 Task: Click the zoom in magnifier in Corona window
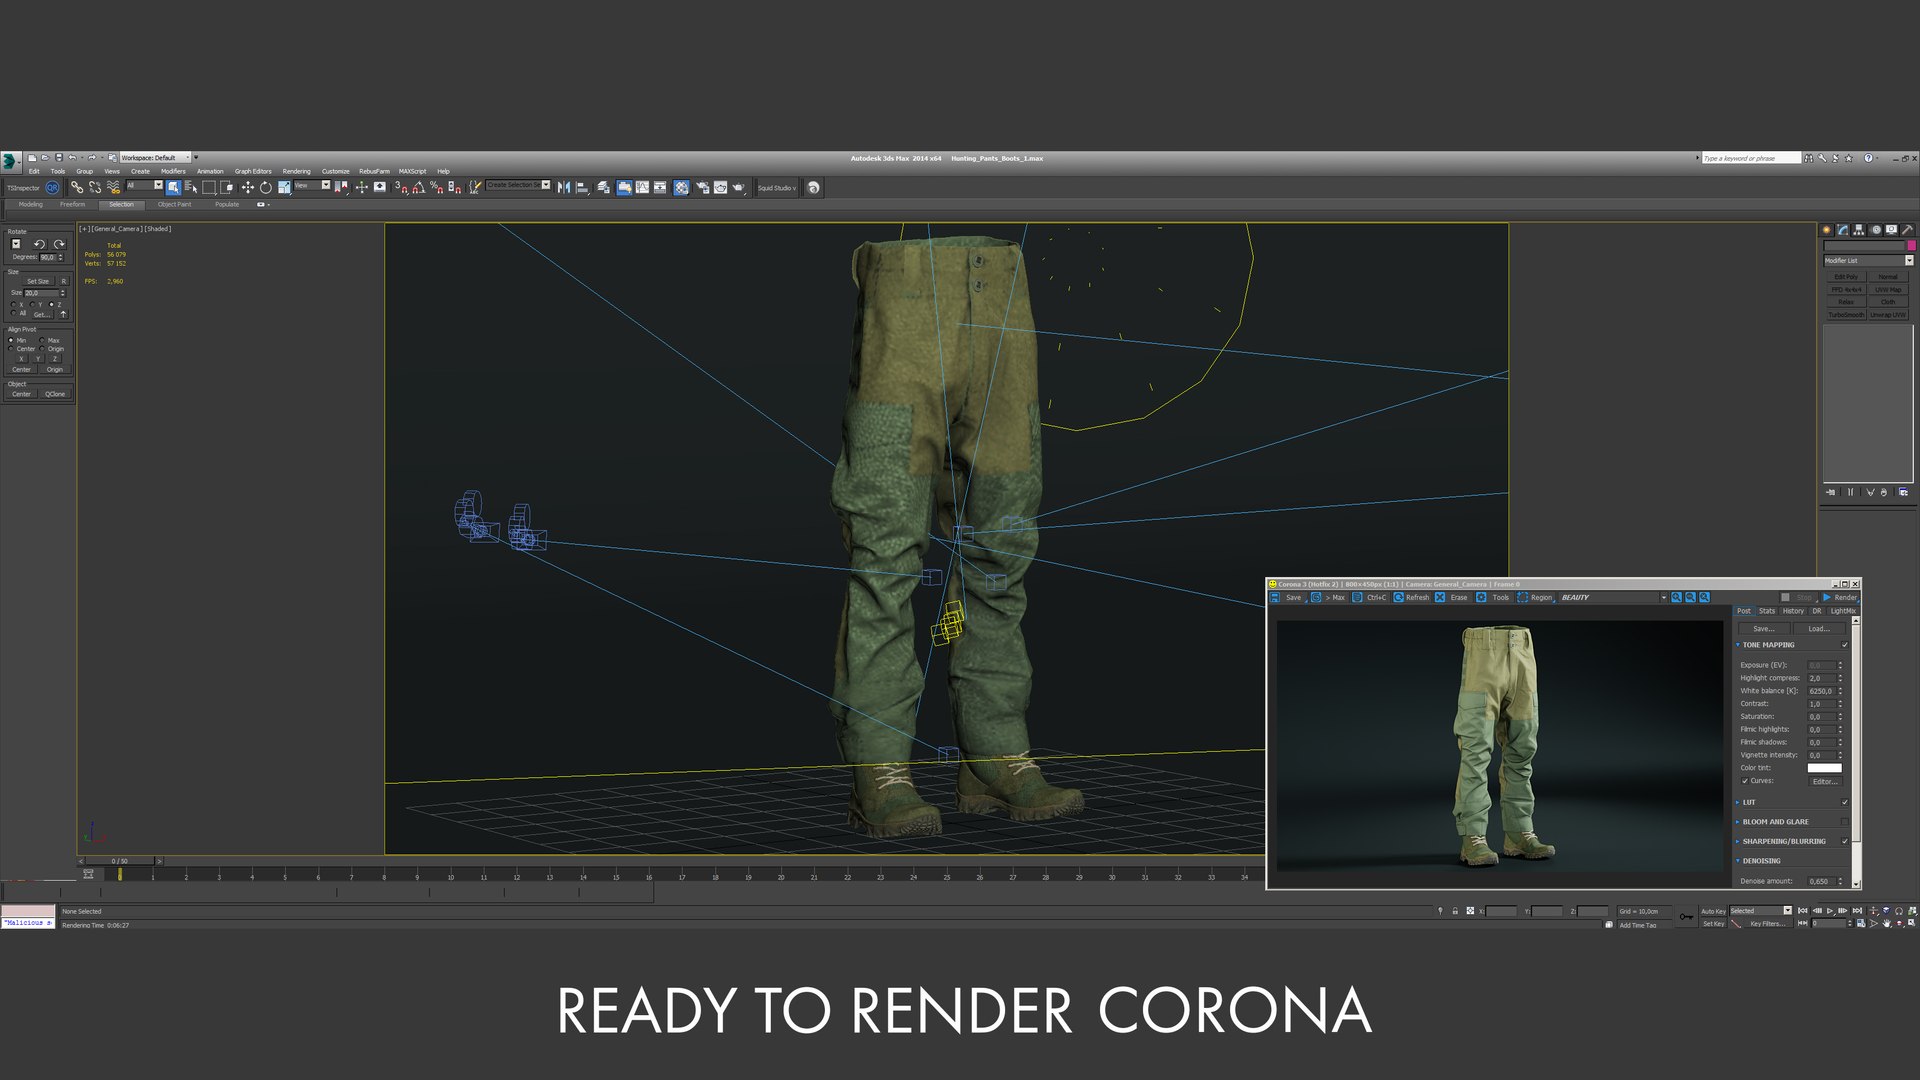[1676, 597]
